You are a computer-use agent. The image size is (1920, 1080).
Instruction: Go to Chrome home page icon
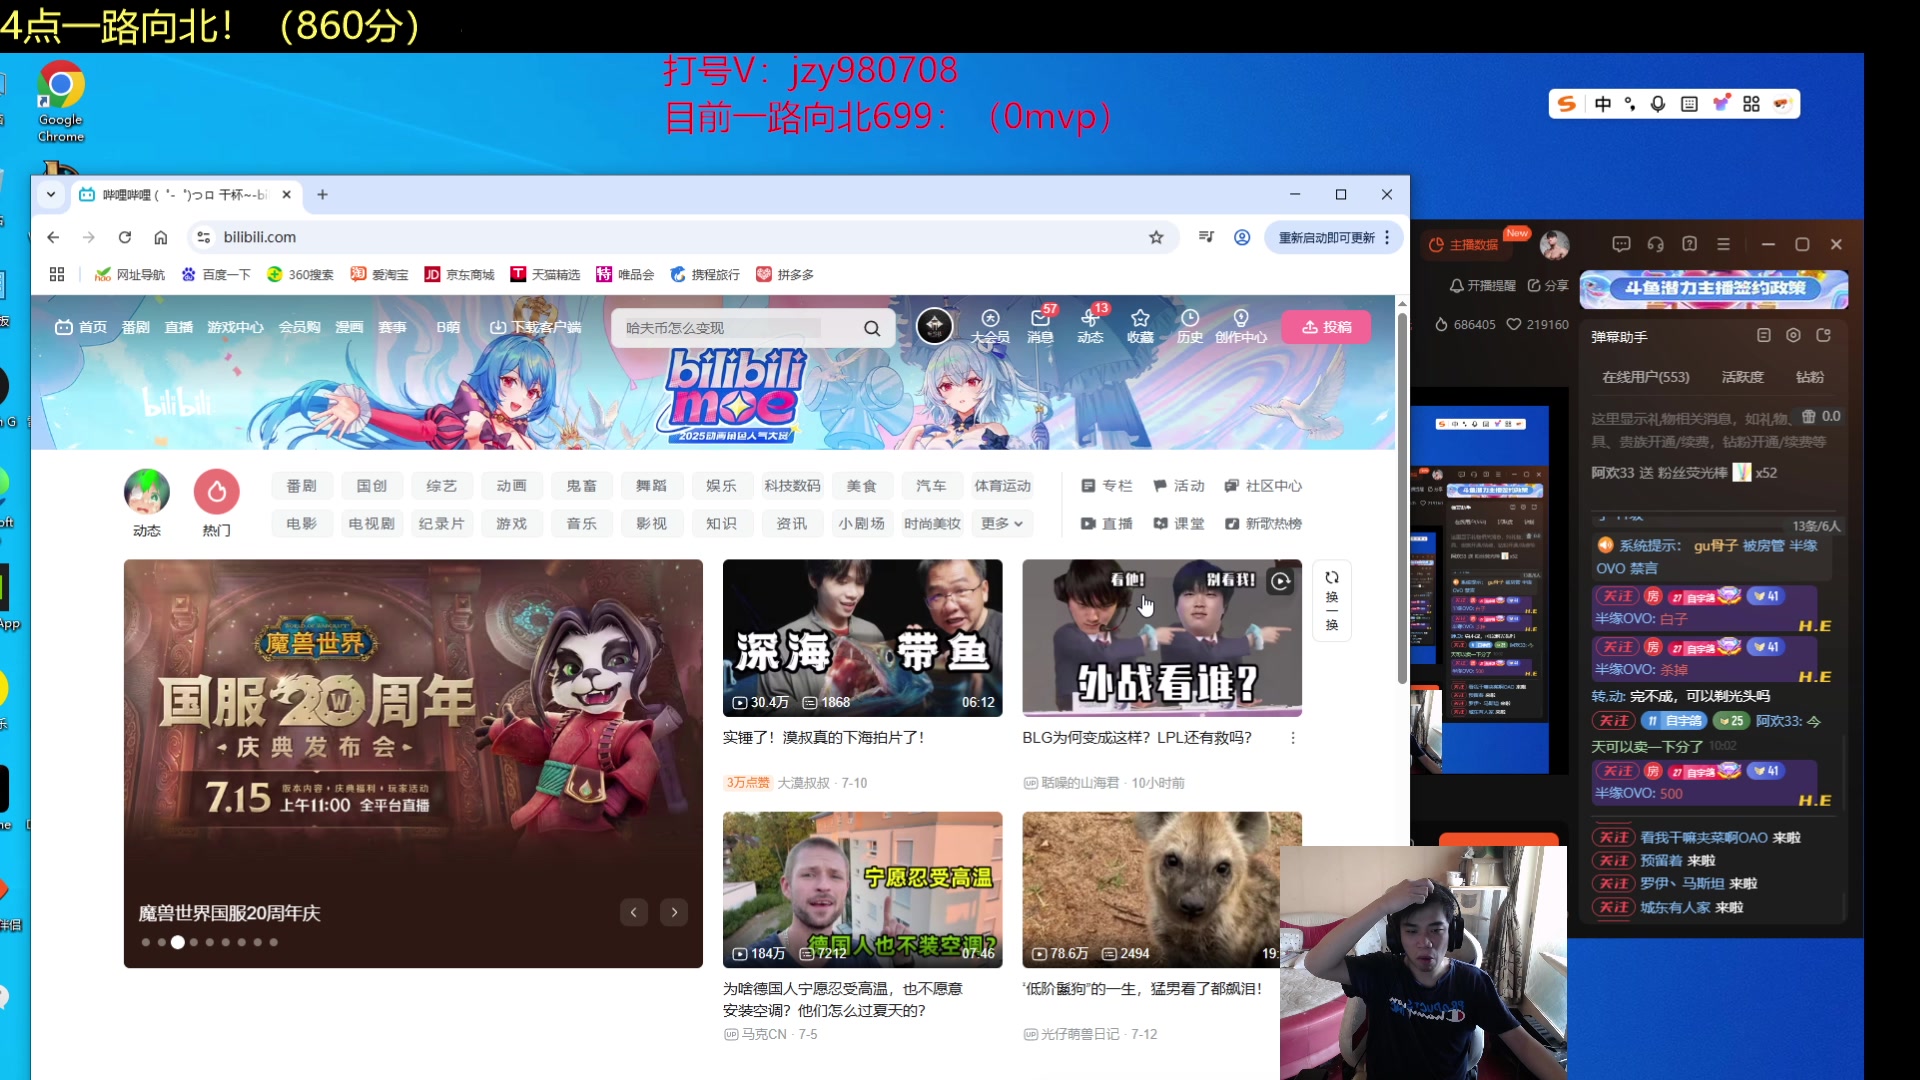click(x=161, y=237)
